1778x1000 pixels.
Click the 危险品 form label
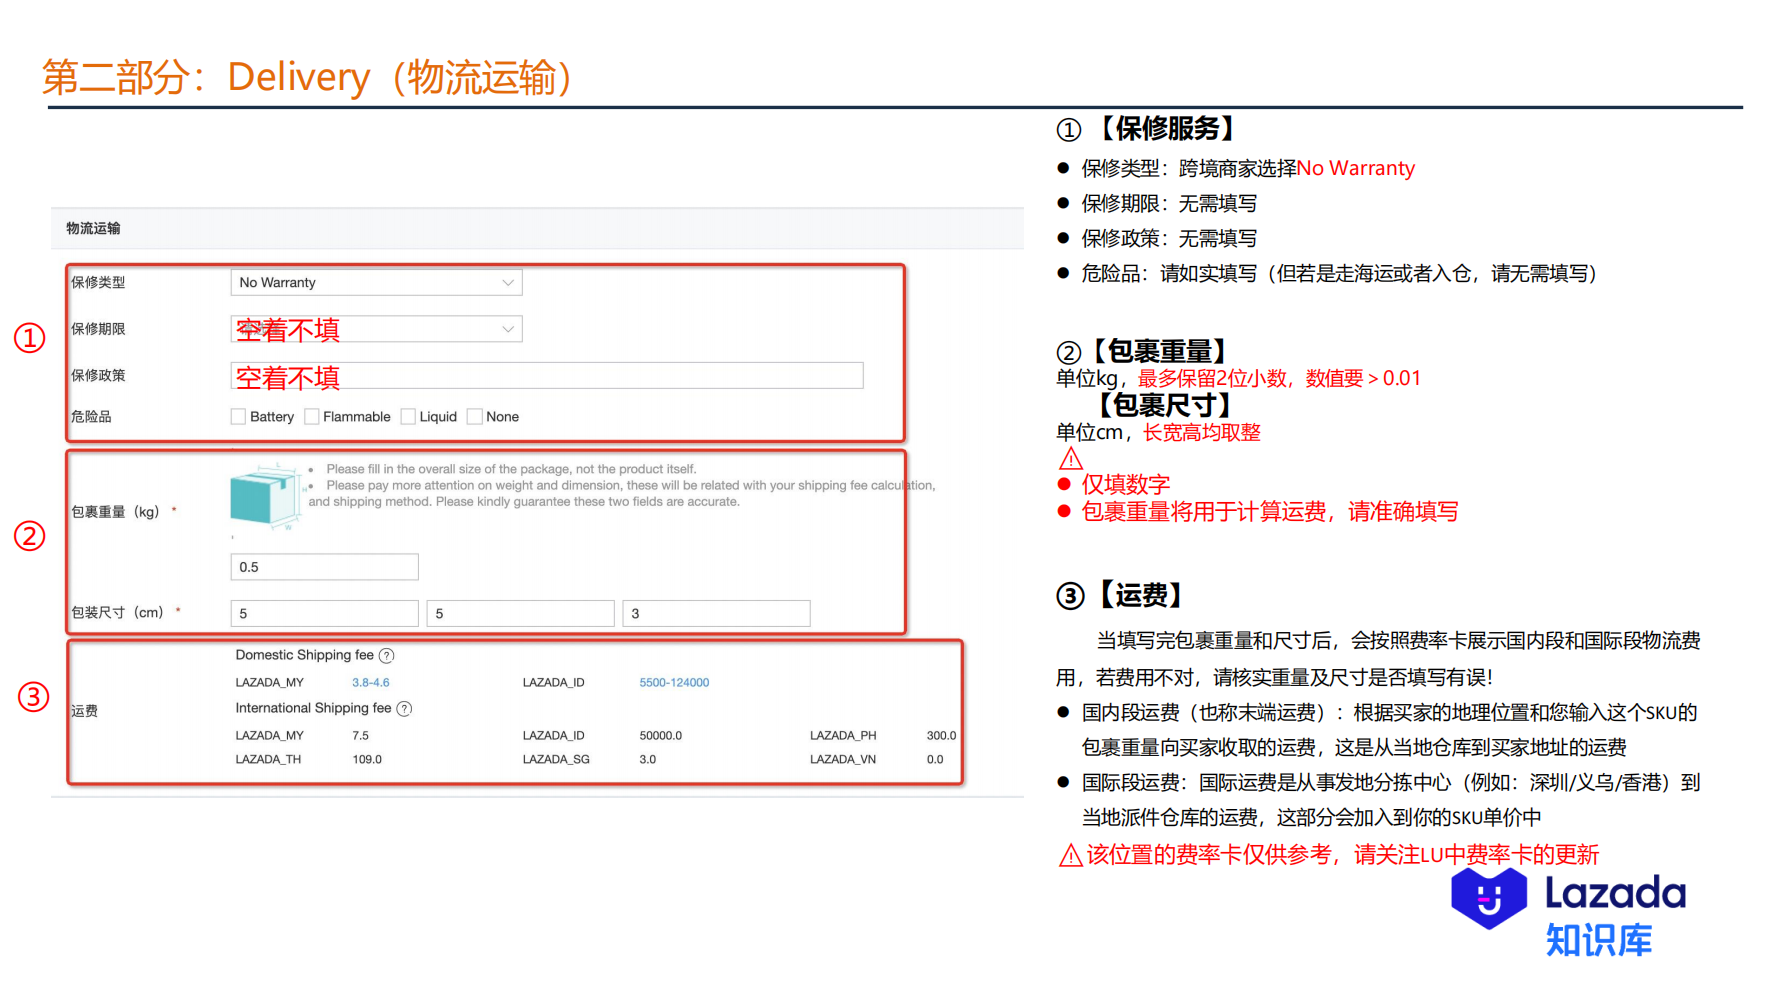click(x=91, y=417)
